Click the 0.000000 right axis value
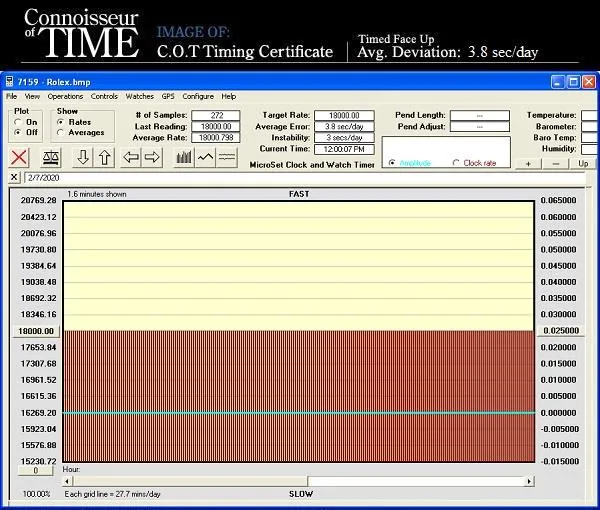This screenshot has width=600, height=510. click(558, 413)
